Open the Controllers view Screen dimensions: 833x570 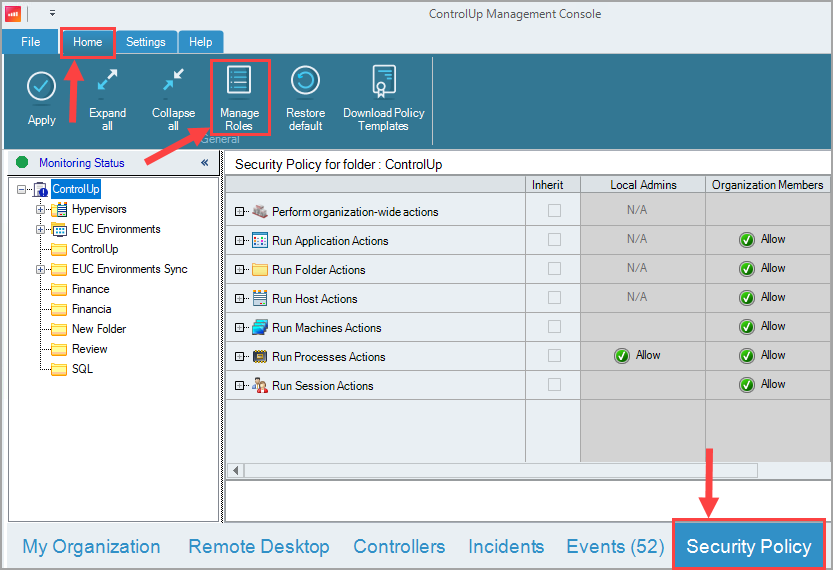coord(399,547)
